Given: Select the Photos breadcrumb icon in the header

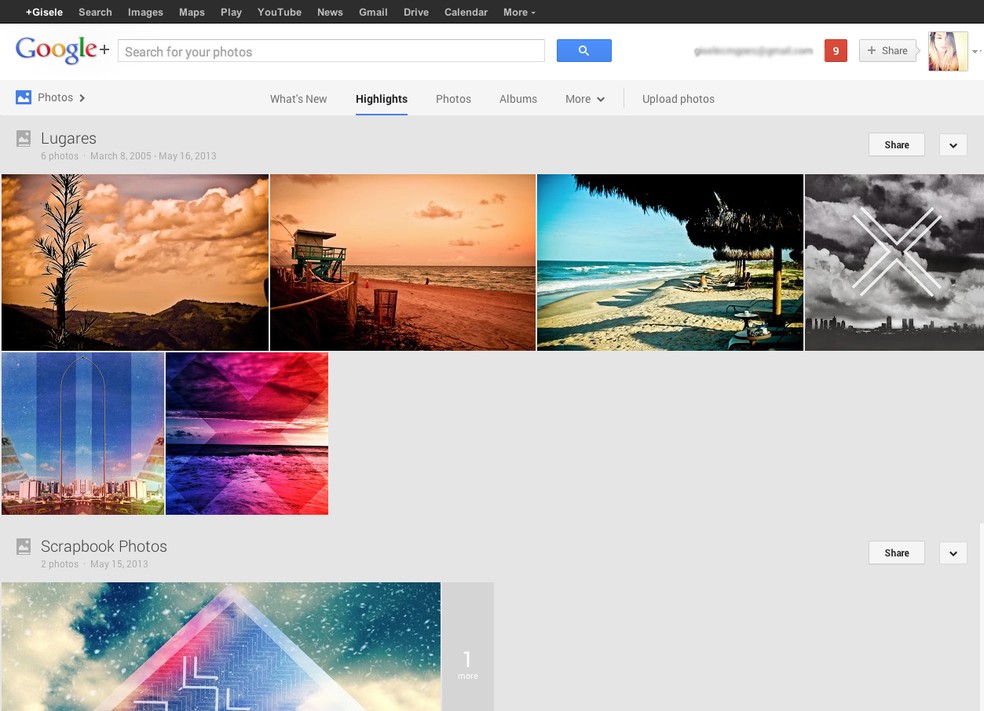Looking at the screenshot, I should 23,97.
